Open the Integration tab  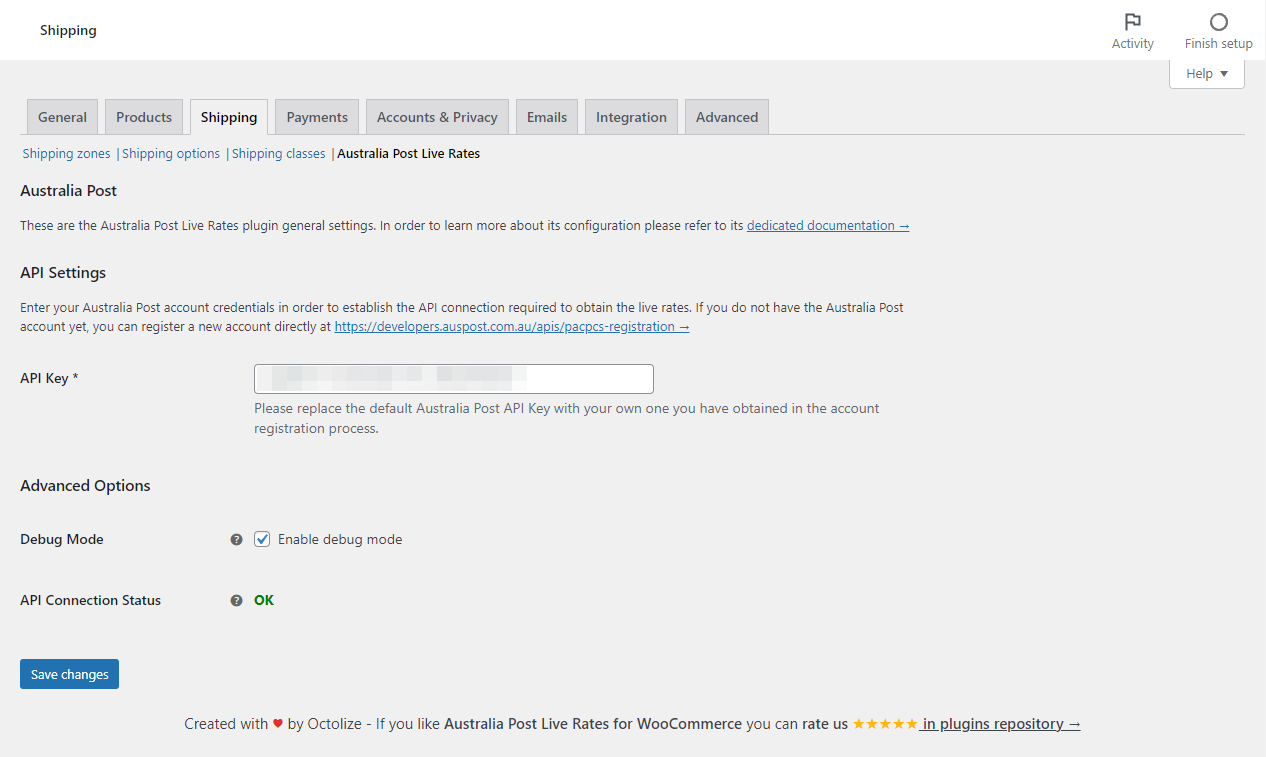tap(631, 117)
